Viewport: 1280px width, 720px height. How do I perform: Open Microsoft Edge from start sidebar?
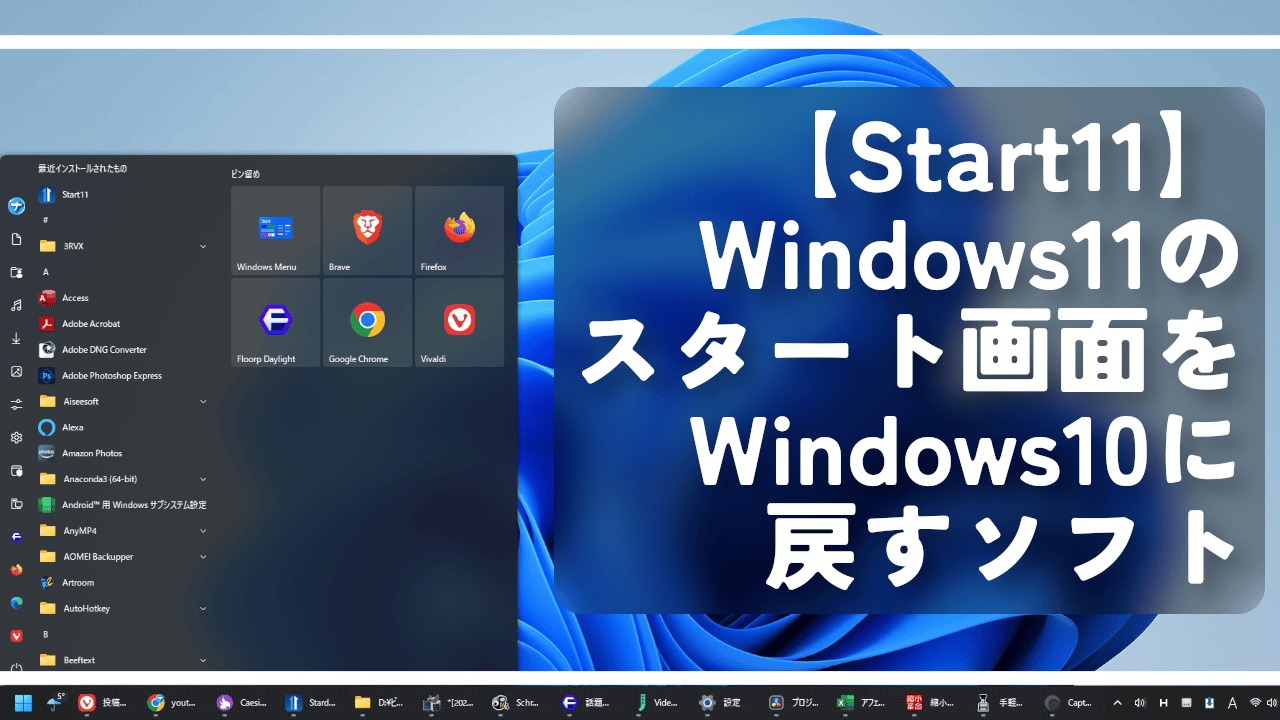16,602
